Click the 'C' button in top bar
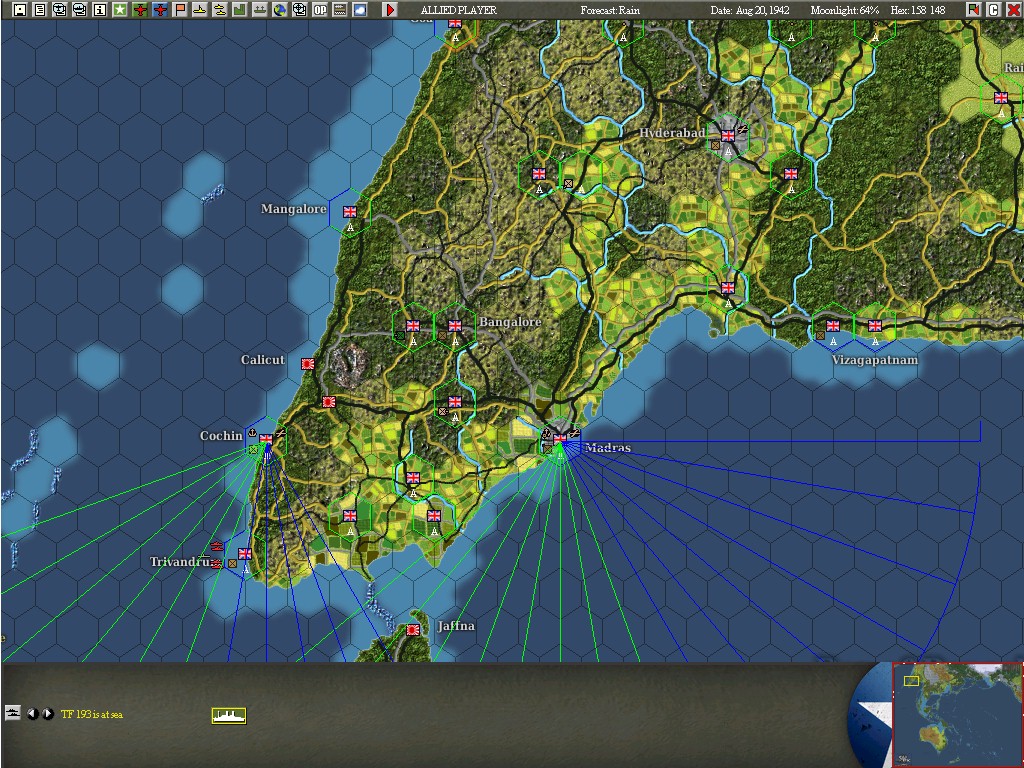Image resolution: width=1024 pixels, height=768 pixels. tap(993, 10)
